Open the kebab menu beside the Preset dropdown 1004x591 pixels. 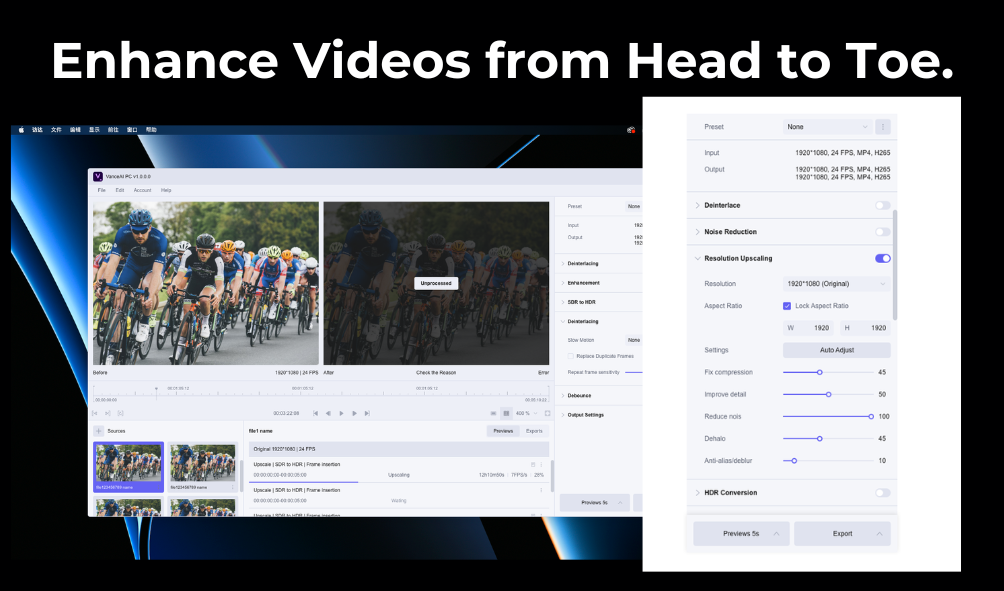point(883,127)
